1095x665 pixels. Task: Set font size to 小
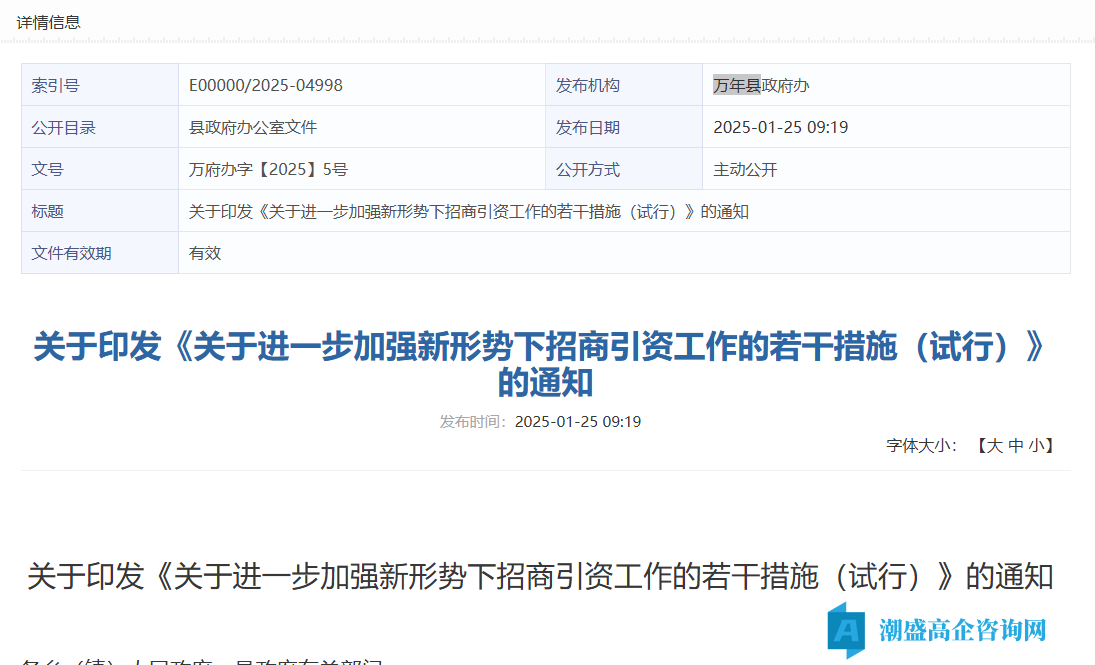[1035, 446]
